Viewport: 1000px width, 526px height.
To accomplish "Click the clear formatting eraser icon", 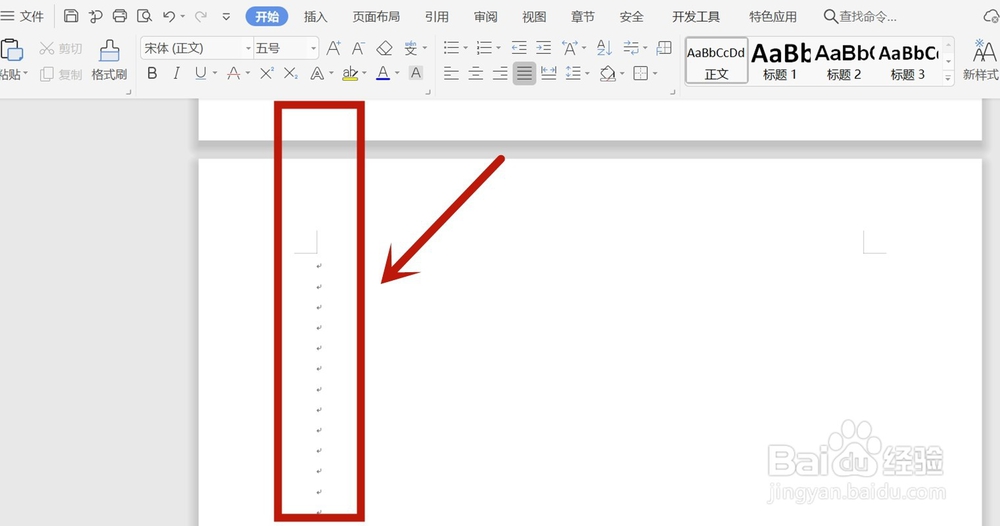I will (384, 48).
